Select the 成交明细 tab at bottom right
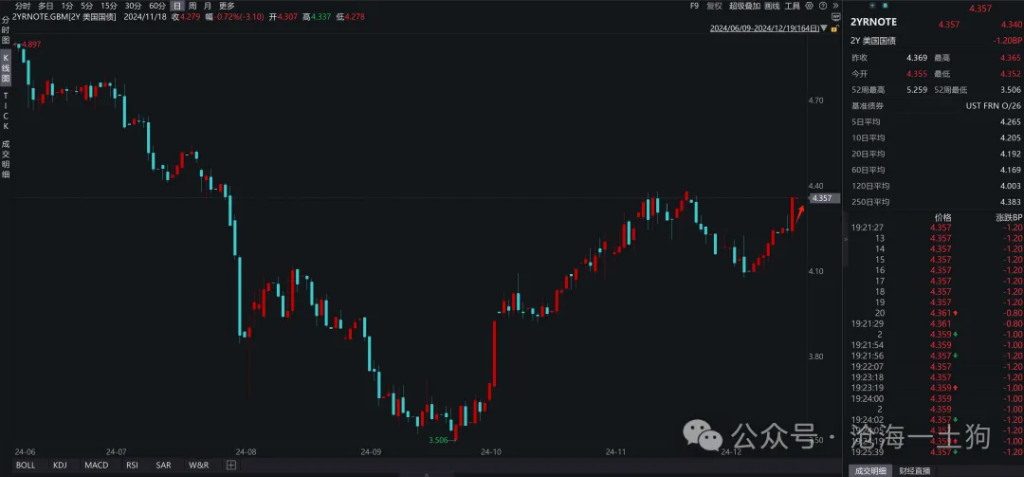 [868, 470]
